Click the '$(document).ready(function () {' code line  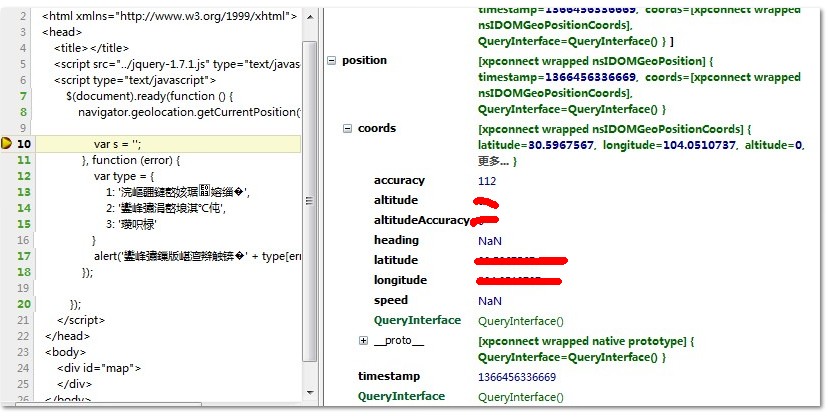tap(149, 96)
